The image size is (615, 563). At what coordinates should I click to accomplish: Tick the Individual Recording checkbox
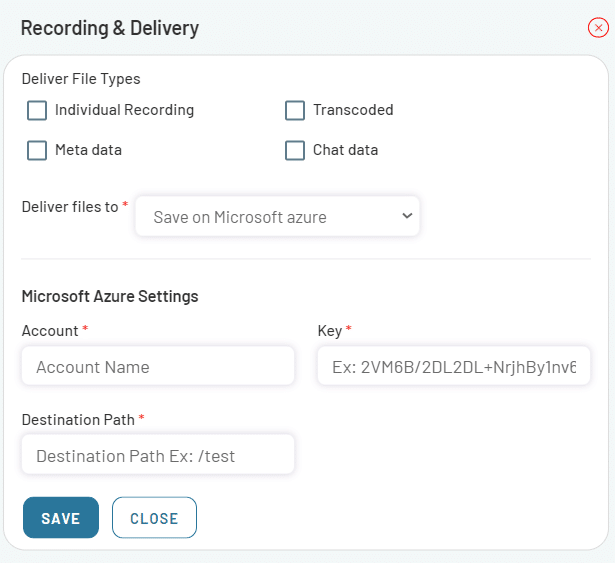37,110
